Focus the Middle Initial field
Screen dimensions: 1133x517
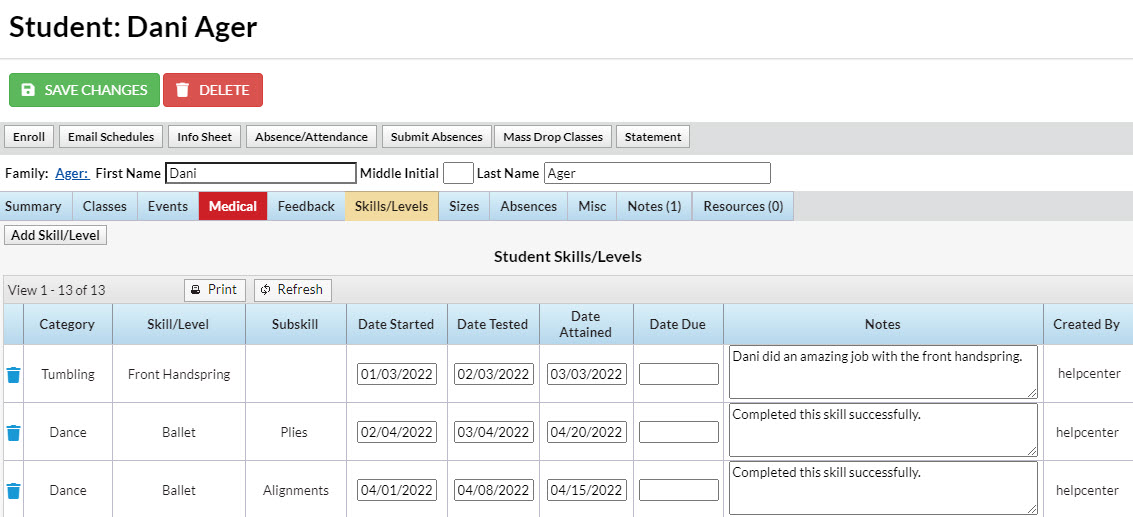[458, 174]
